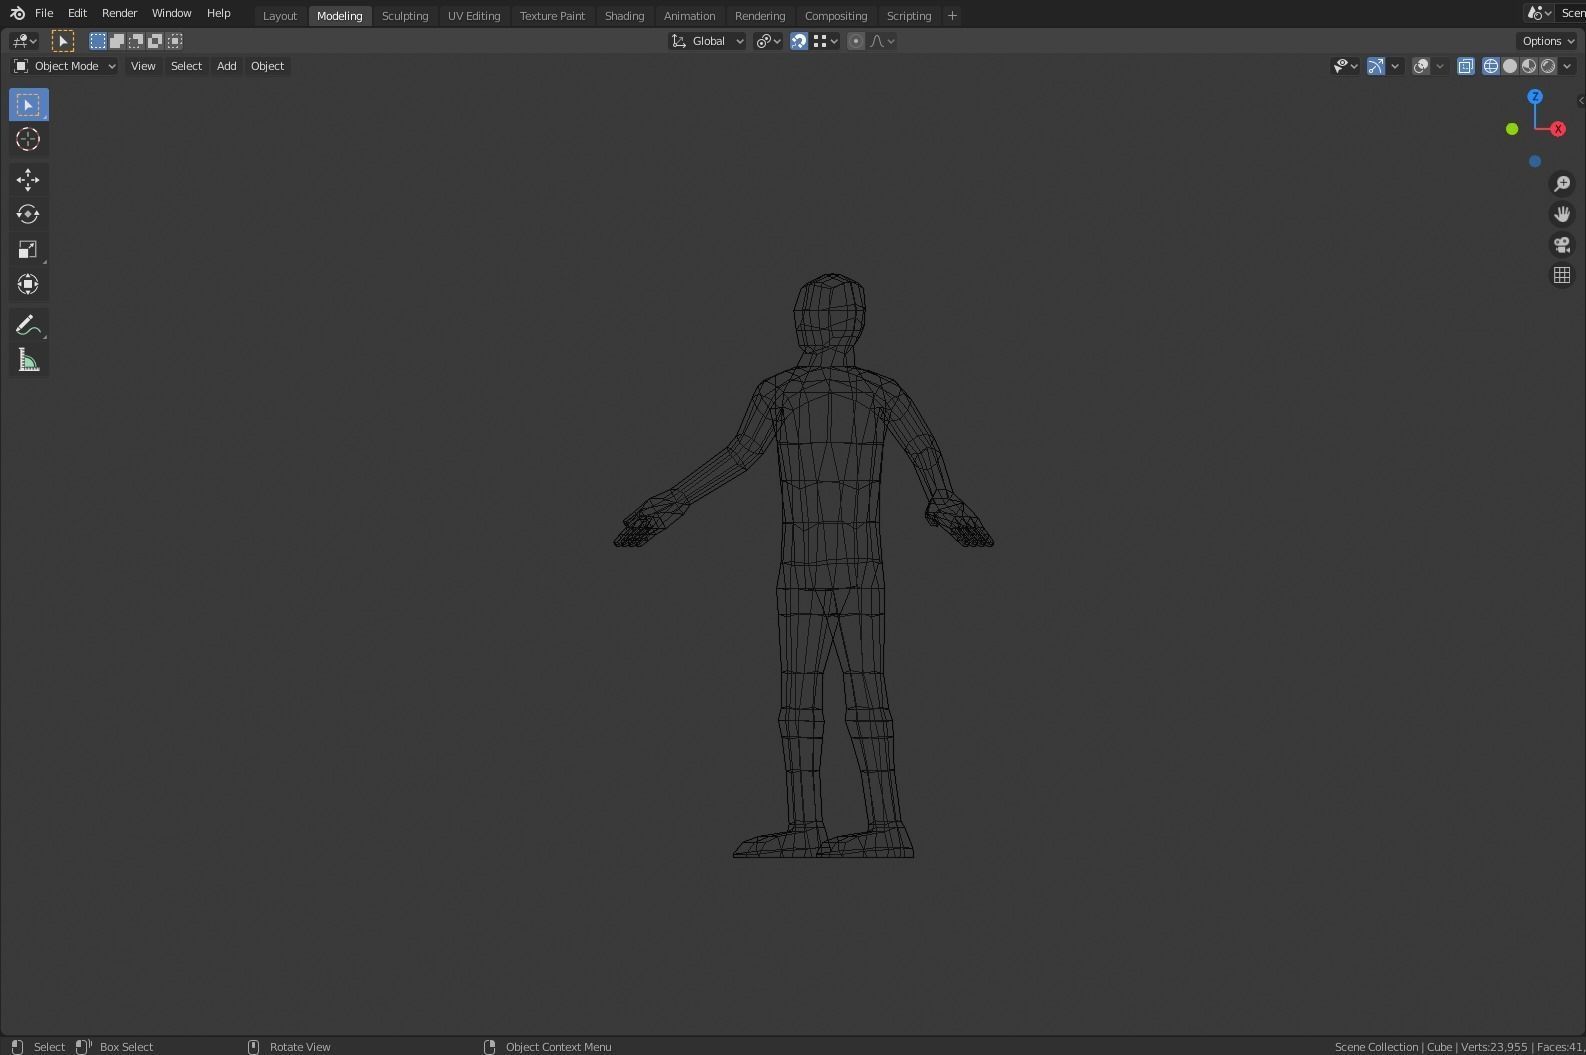The width and height of the screenshot is (1586, 1055).
Task: Open the viewport View menu
Action: [x=143, y=66]
